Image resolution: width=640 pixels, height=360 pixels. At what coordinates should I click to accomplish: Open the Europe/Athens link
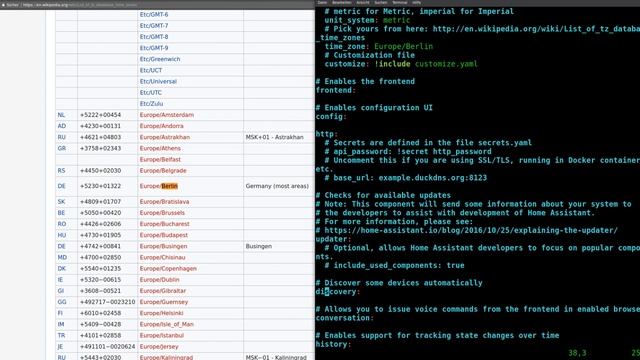coord(160,149)
